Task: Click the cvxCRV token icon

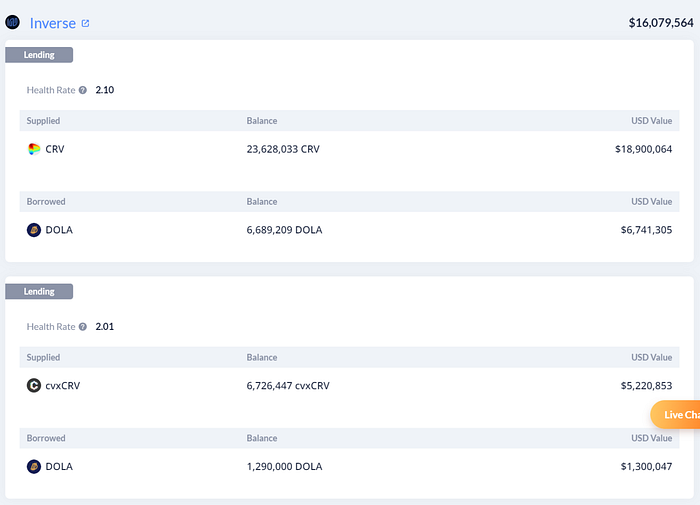Action: tap(34, 385)
